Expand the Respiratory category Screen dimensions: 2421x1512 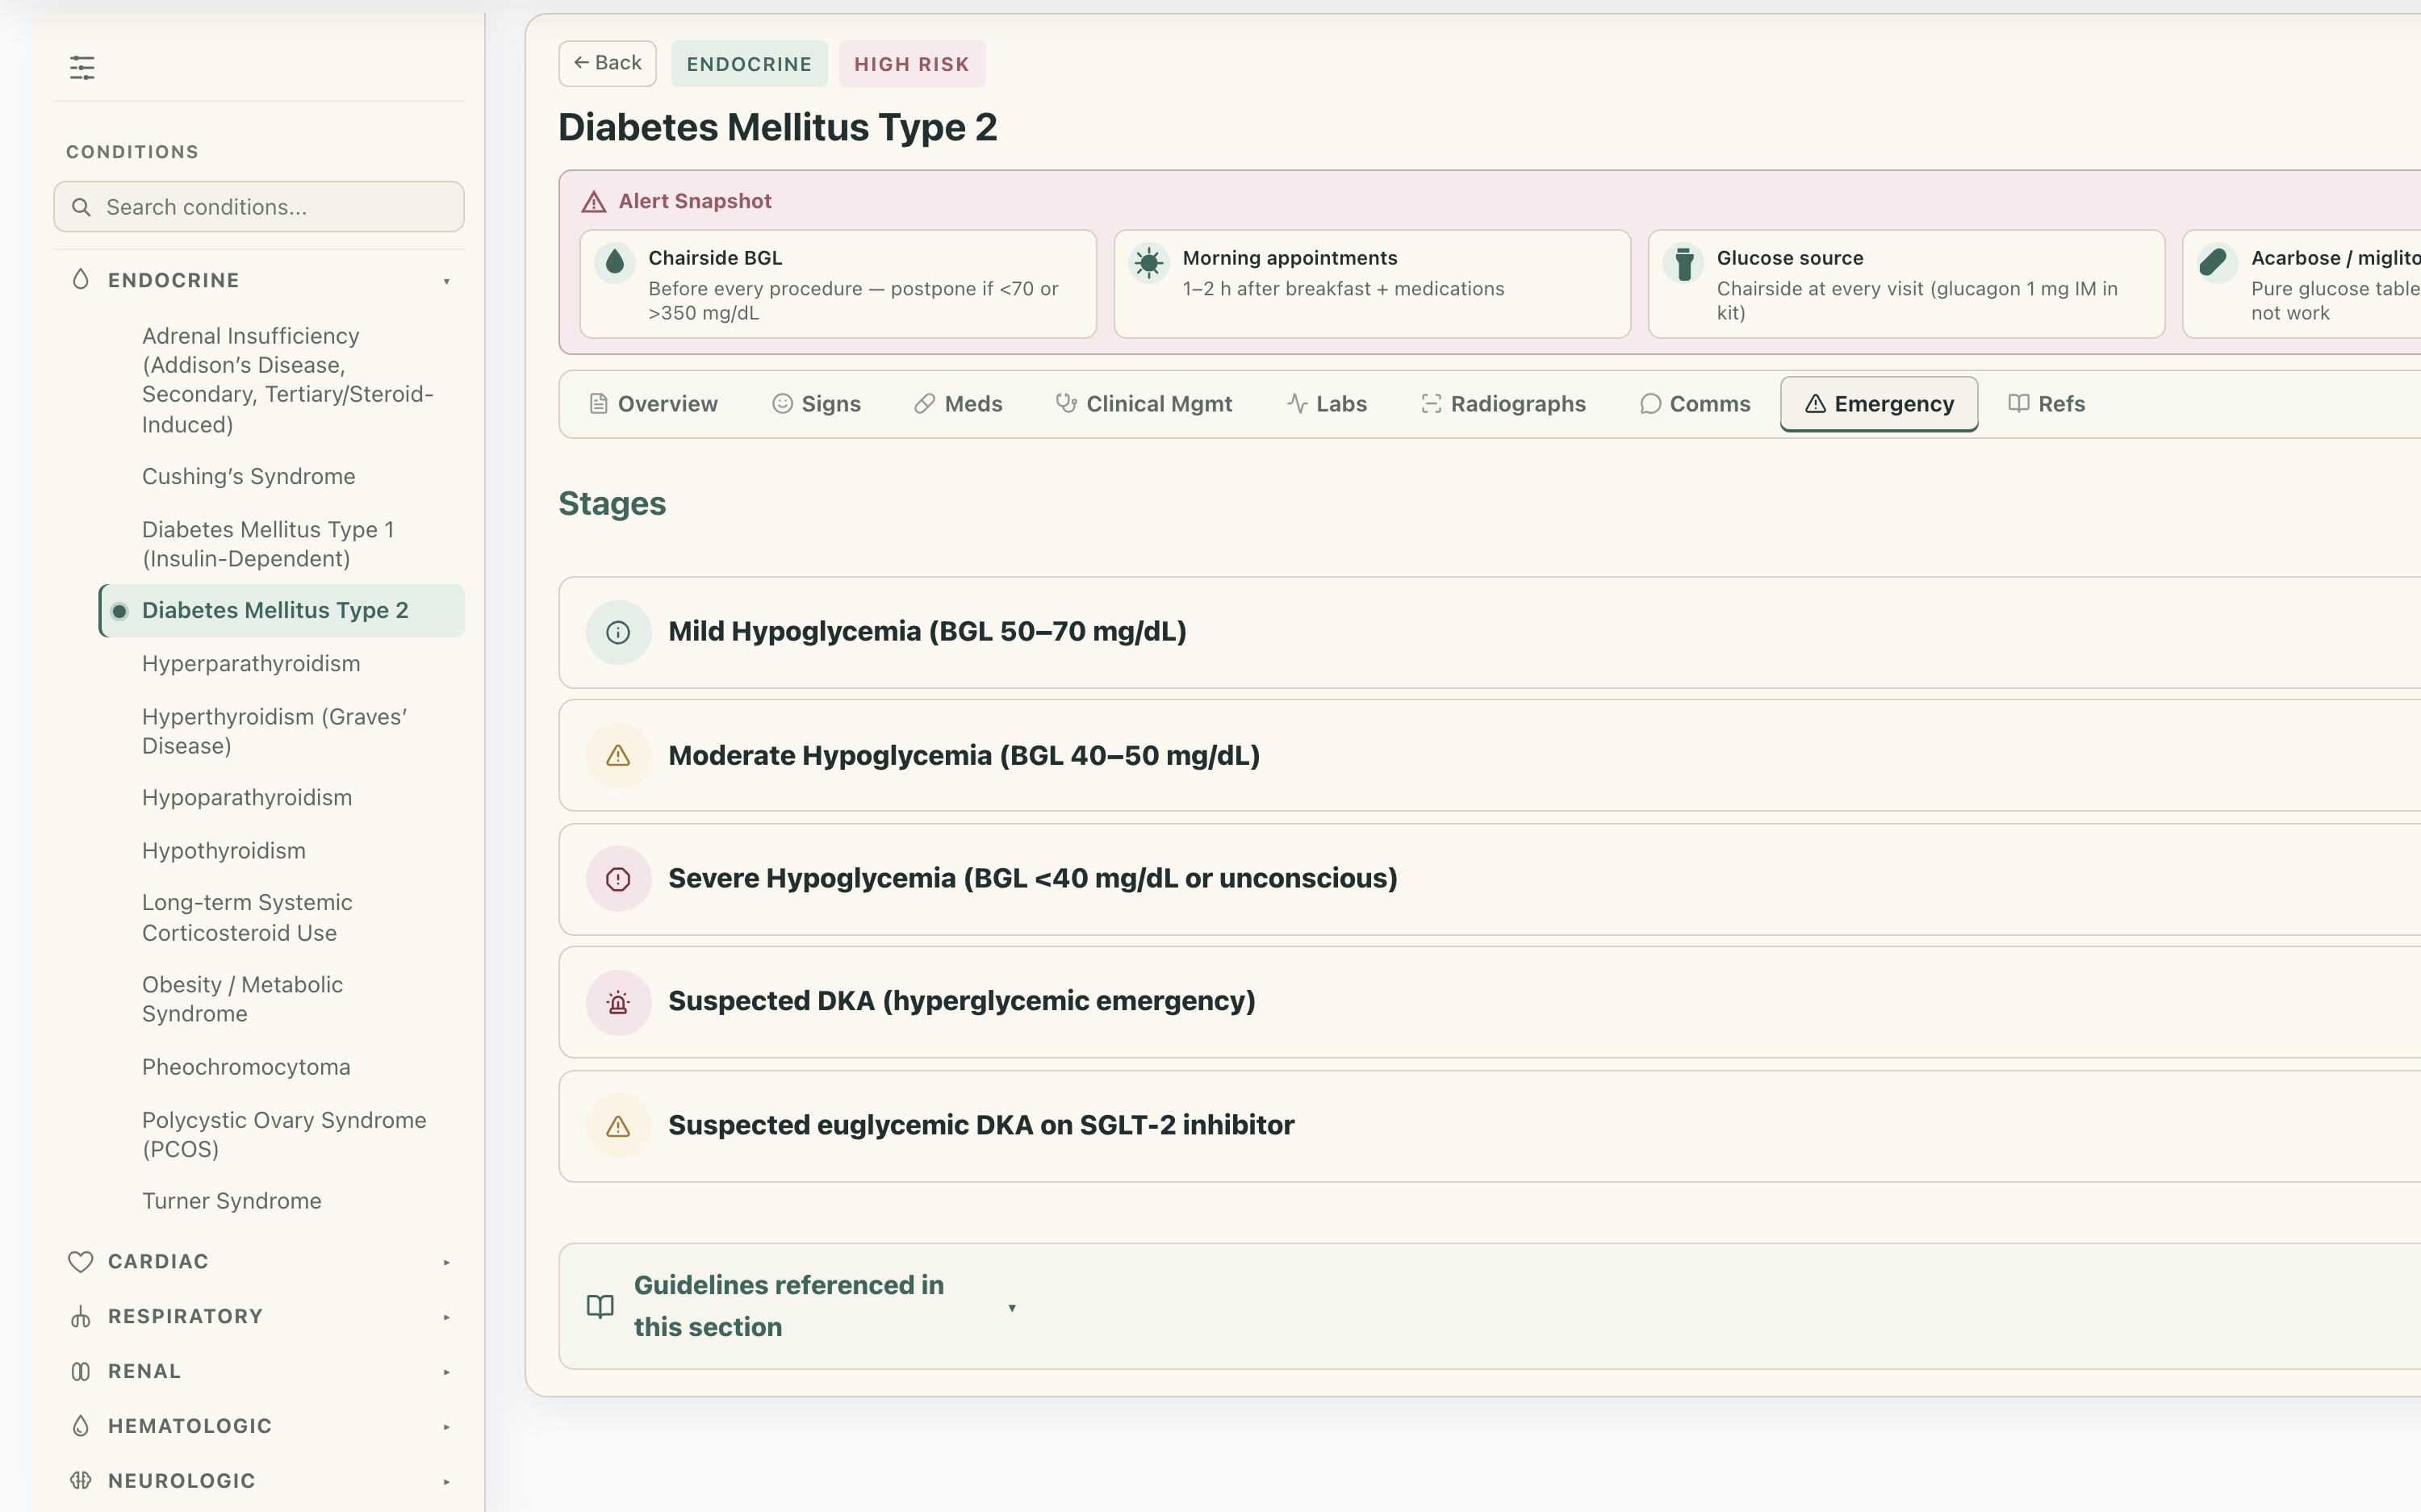pos(259,1317)
